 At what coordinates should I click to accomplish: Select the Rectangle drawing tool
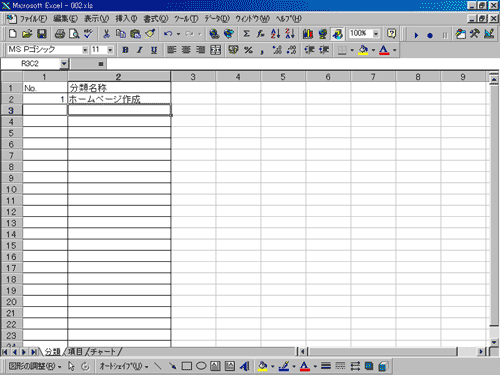coord(187,366)
